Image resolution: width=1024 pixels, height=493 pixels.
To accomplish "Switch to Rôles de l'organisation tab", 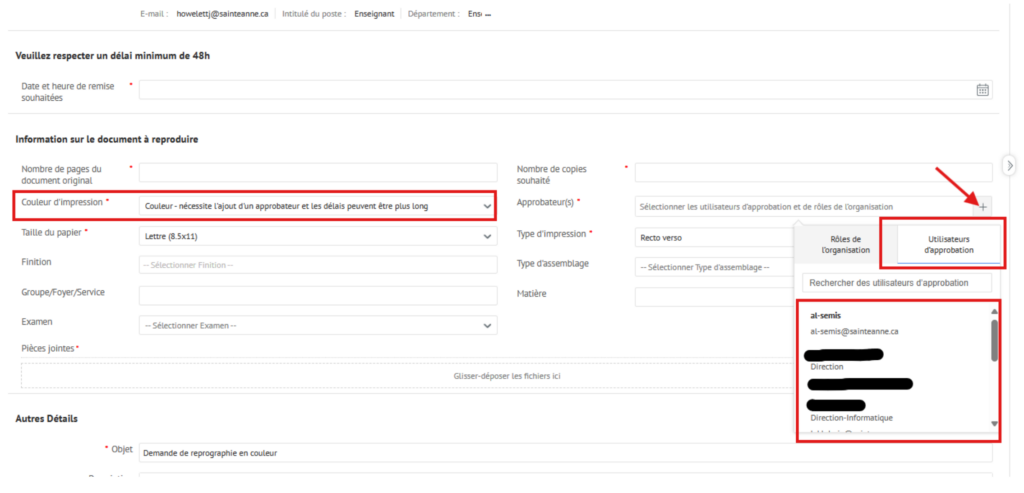I will (845, 244).
